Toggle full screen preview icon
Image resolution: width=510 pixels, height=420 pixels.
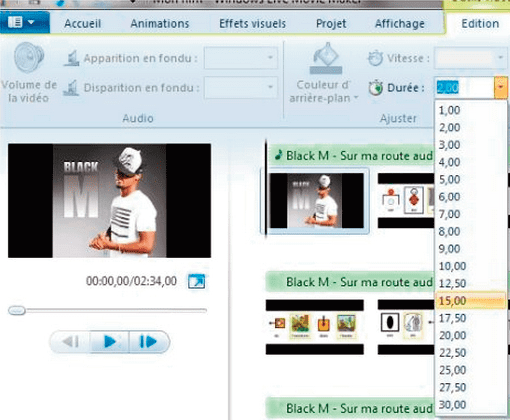pos(197,281)
